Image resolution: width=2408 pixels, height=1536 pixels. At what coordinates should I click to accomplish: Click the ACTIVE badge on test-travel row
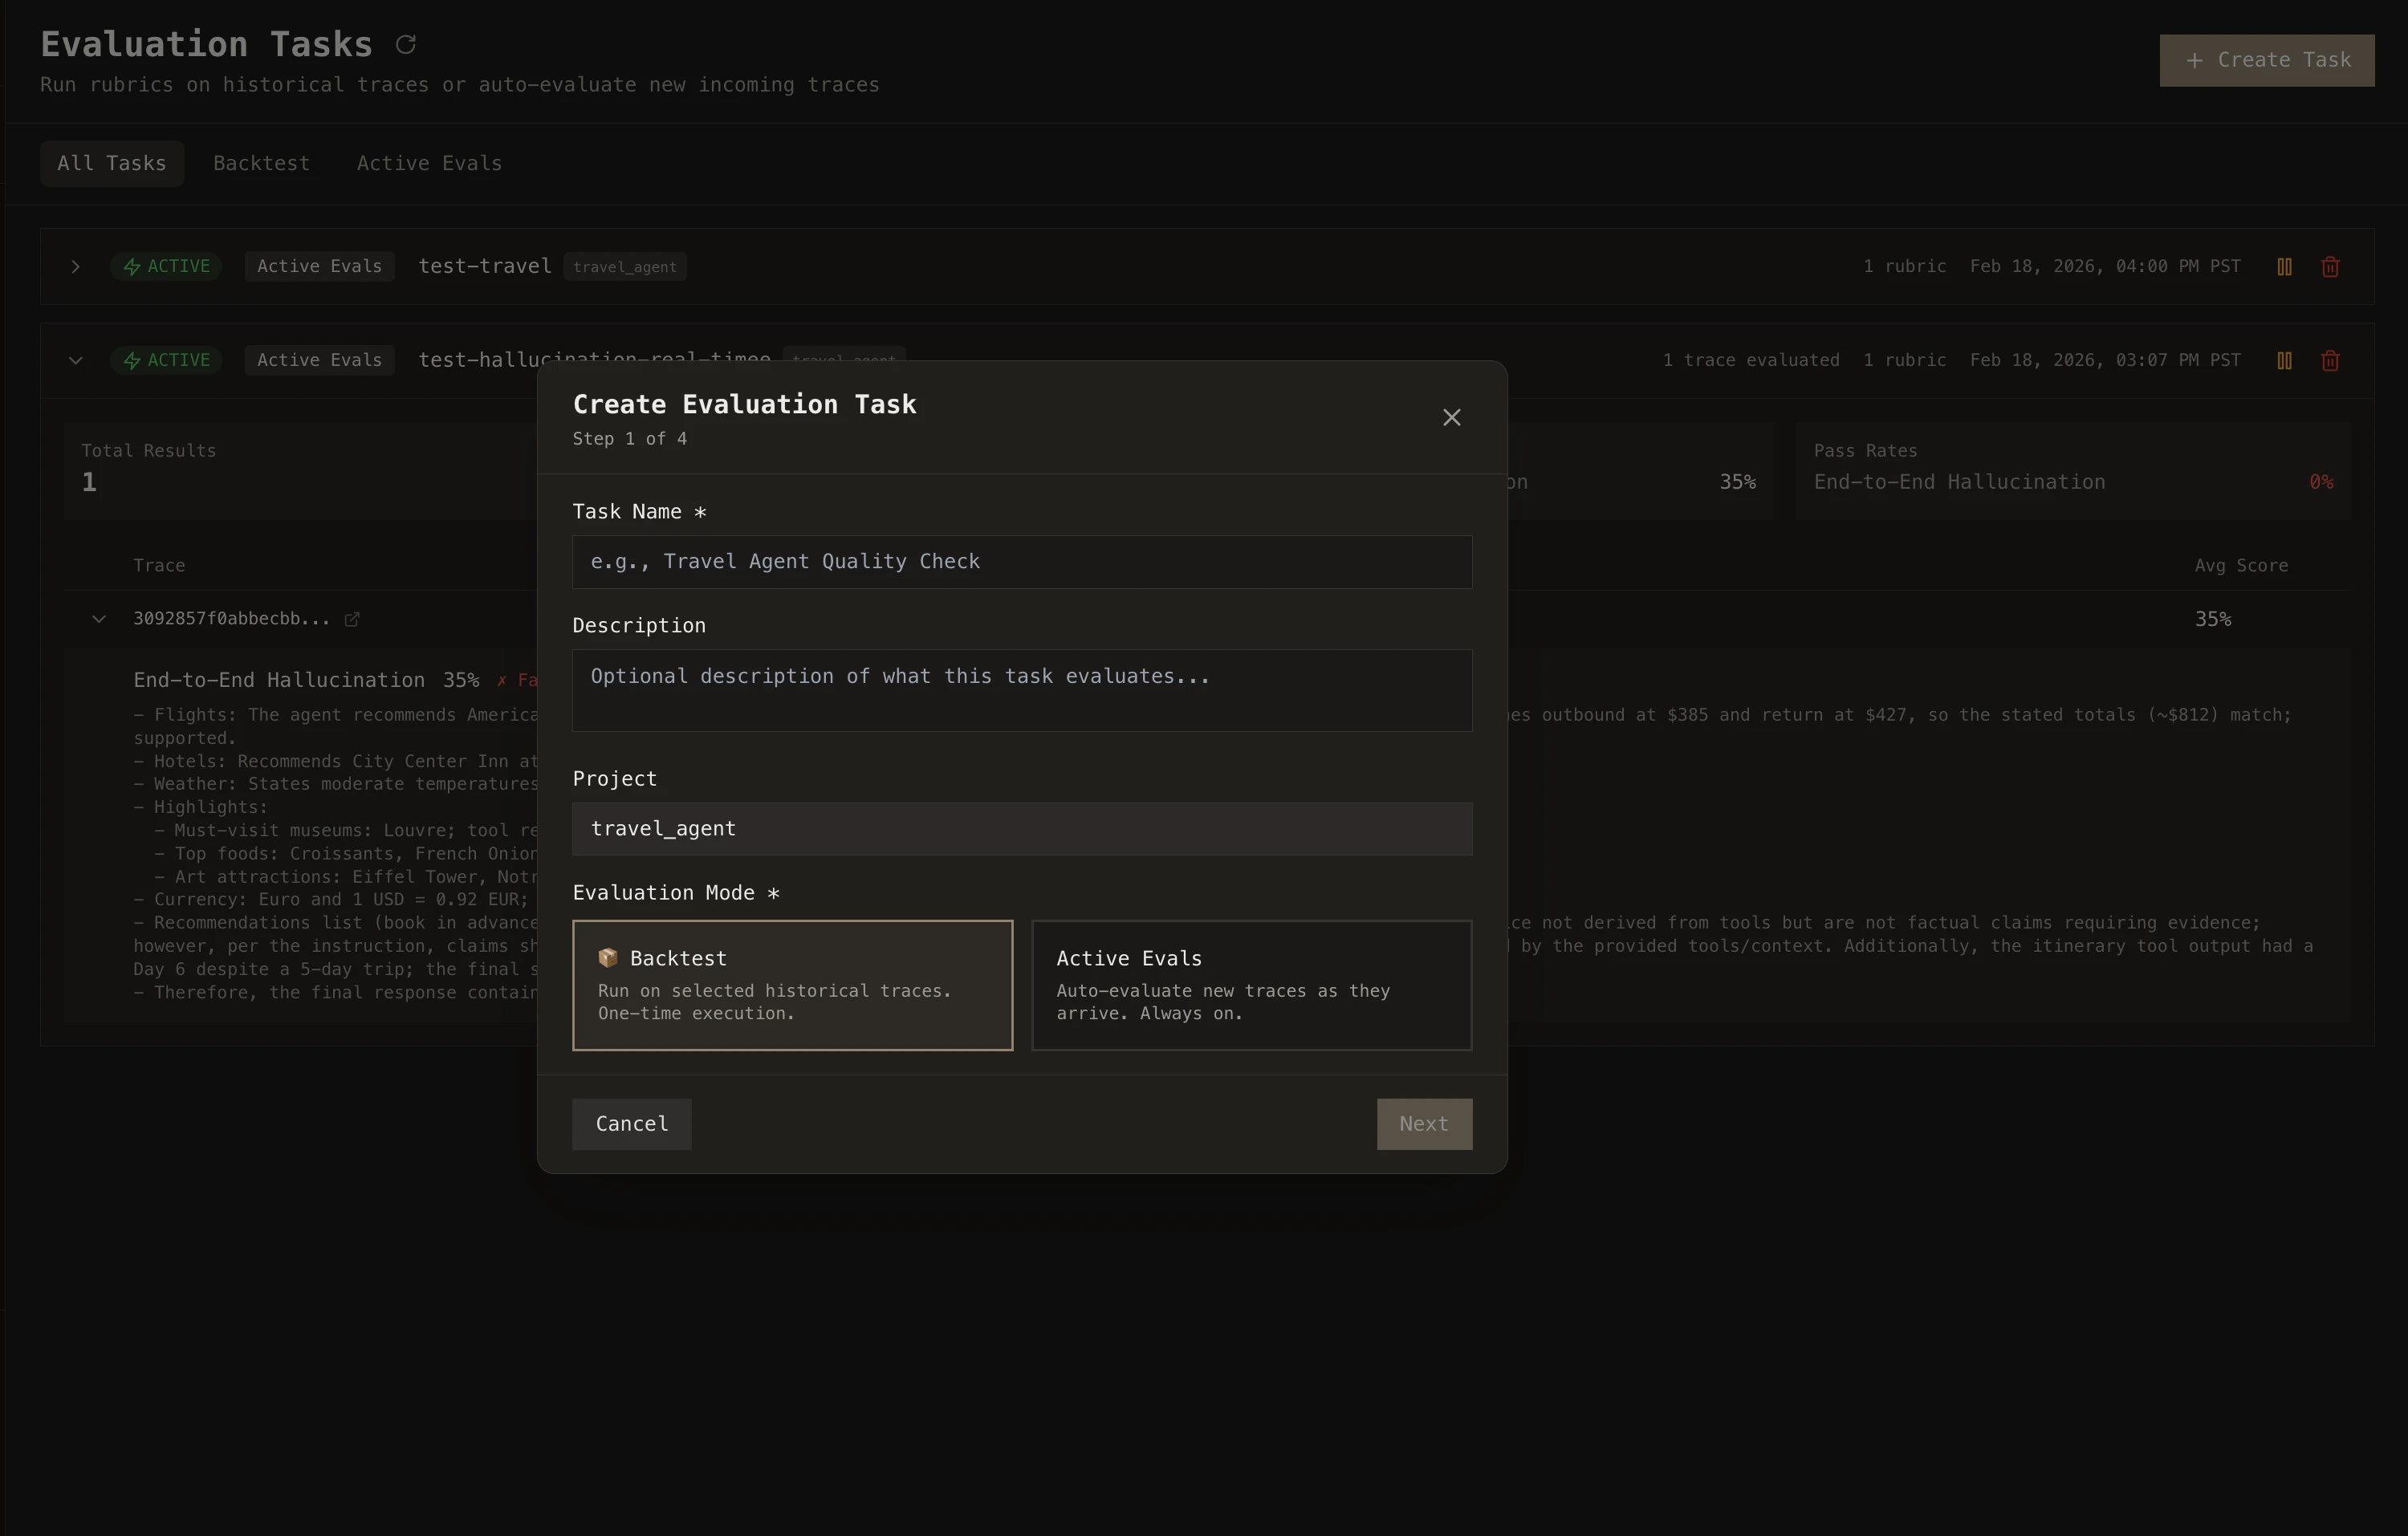tap(166, 267)
